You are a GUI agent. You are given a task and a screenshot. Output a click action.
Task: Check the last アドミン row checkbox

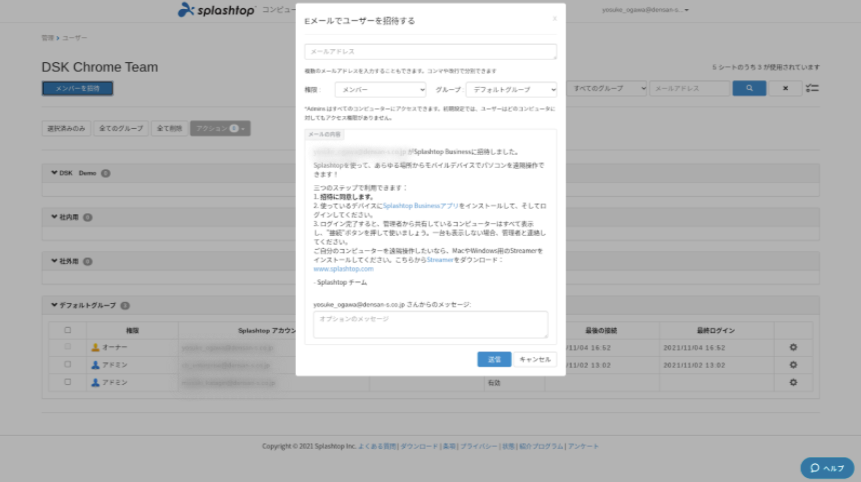pos(68,382)
